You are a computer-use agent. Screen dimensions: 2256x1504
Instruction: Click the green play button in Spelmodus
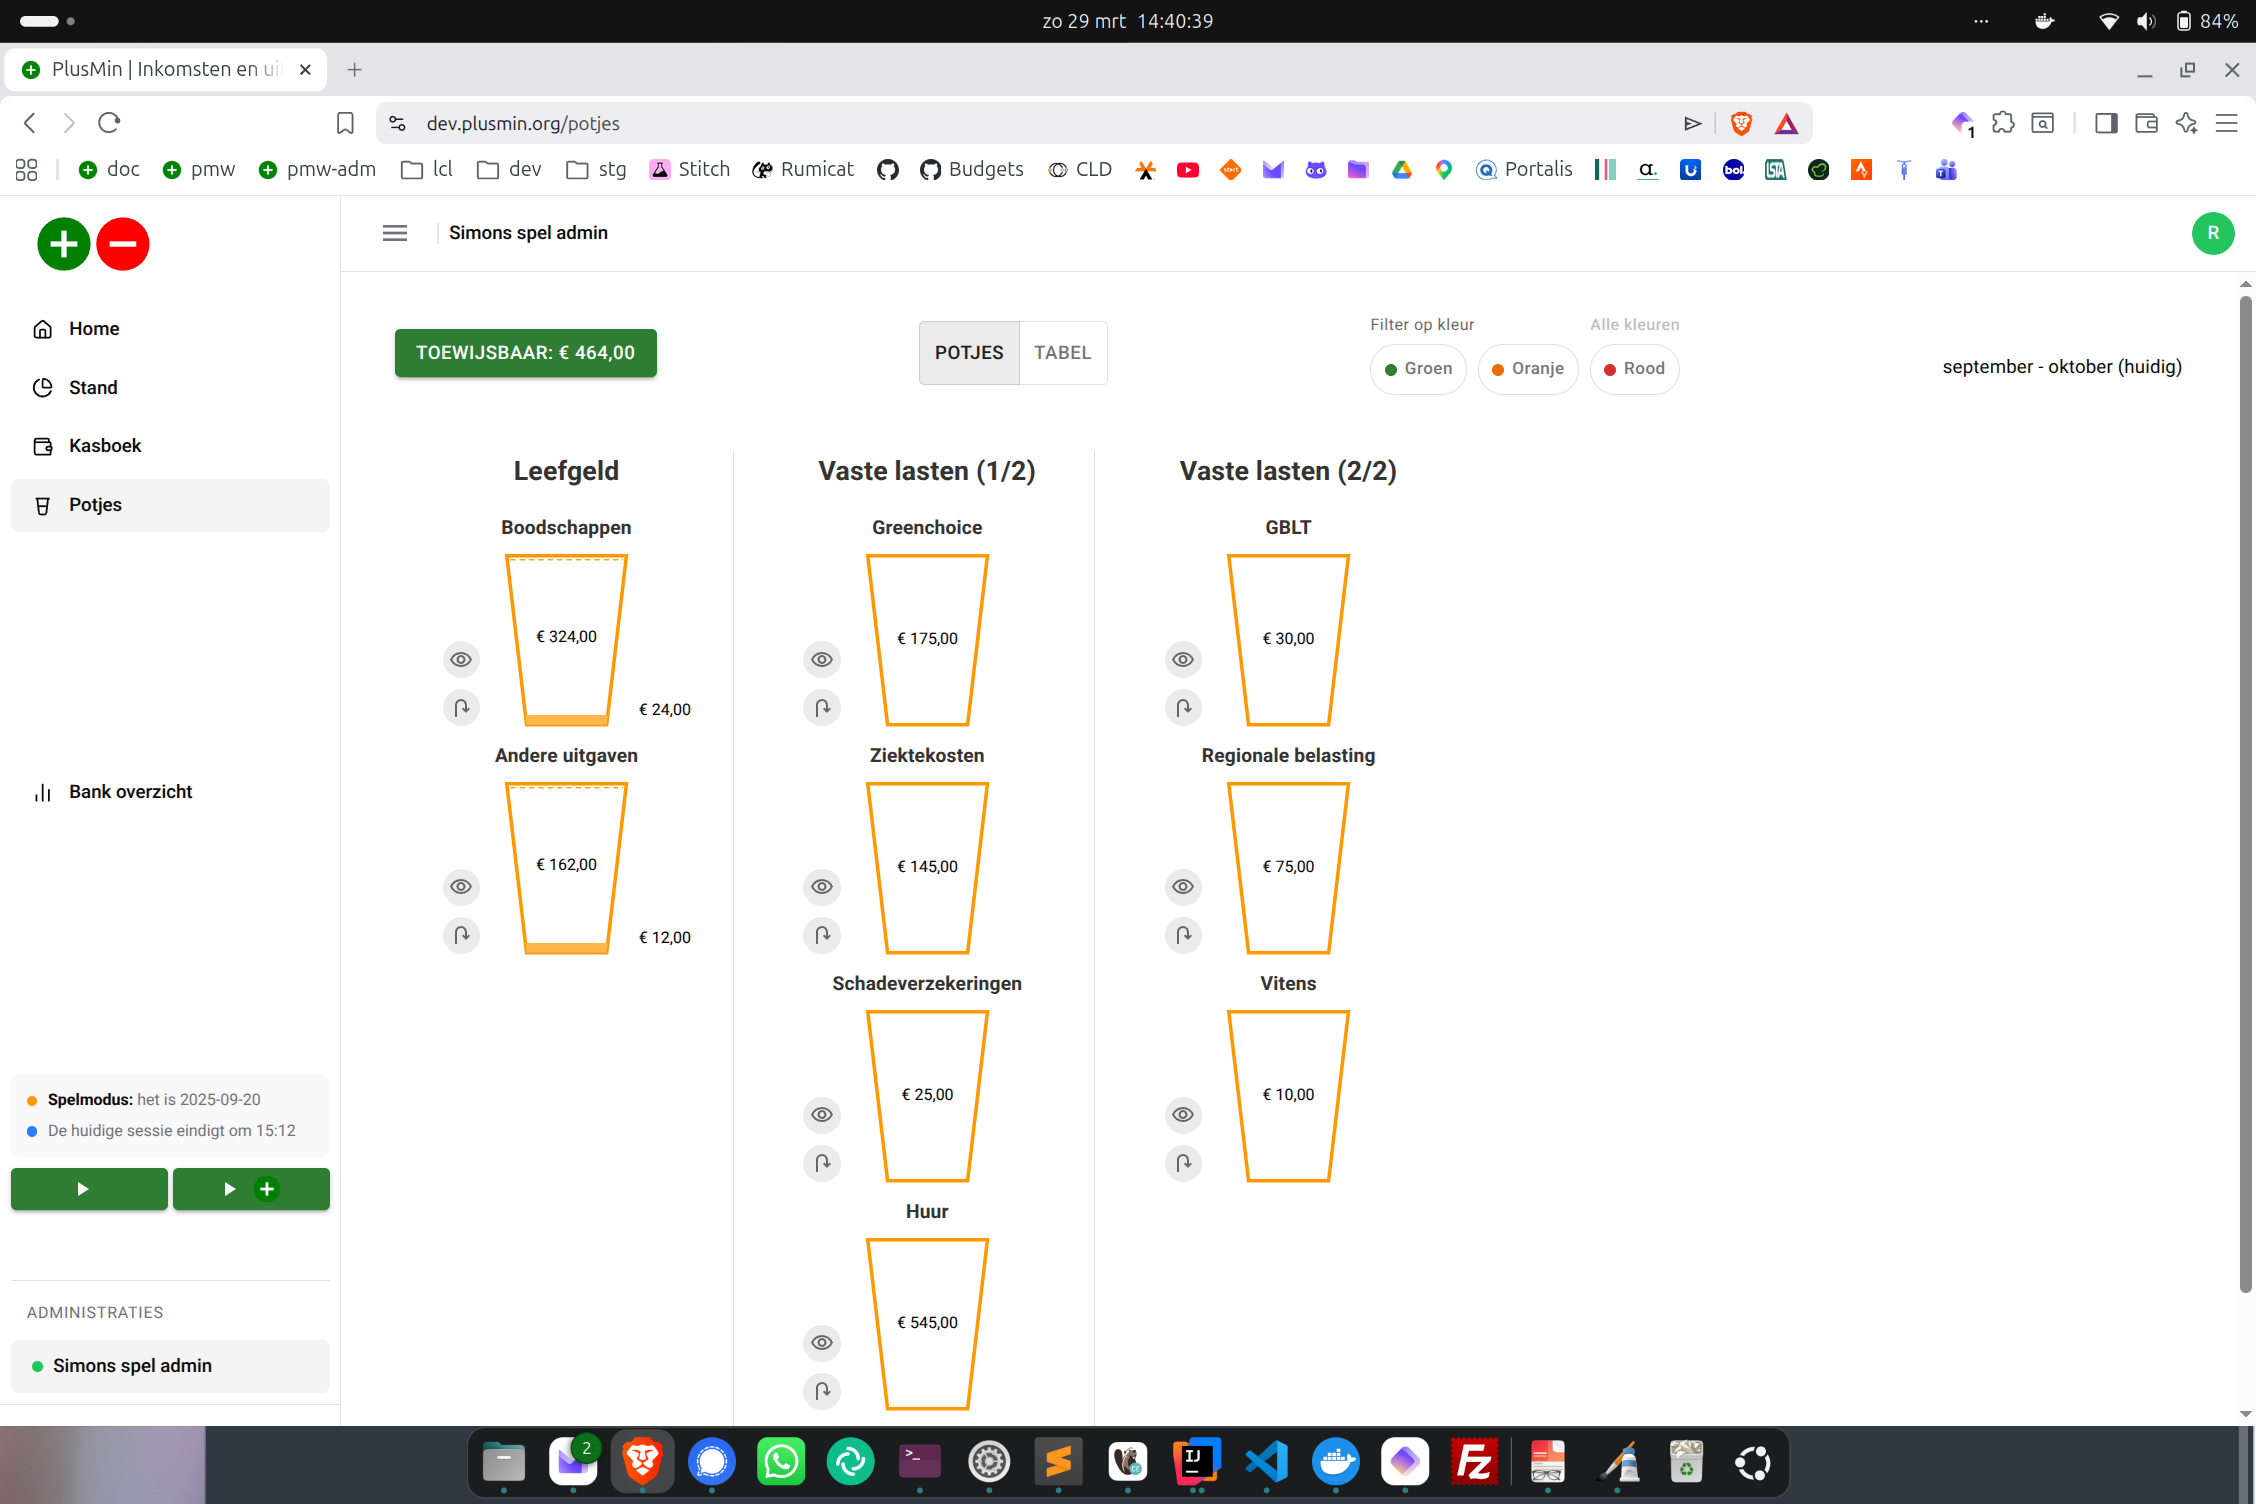pos(89,1189)
